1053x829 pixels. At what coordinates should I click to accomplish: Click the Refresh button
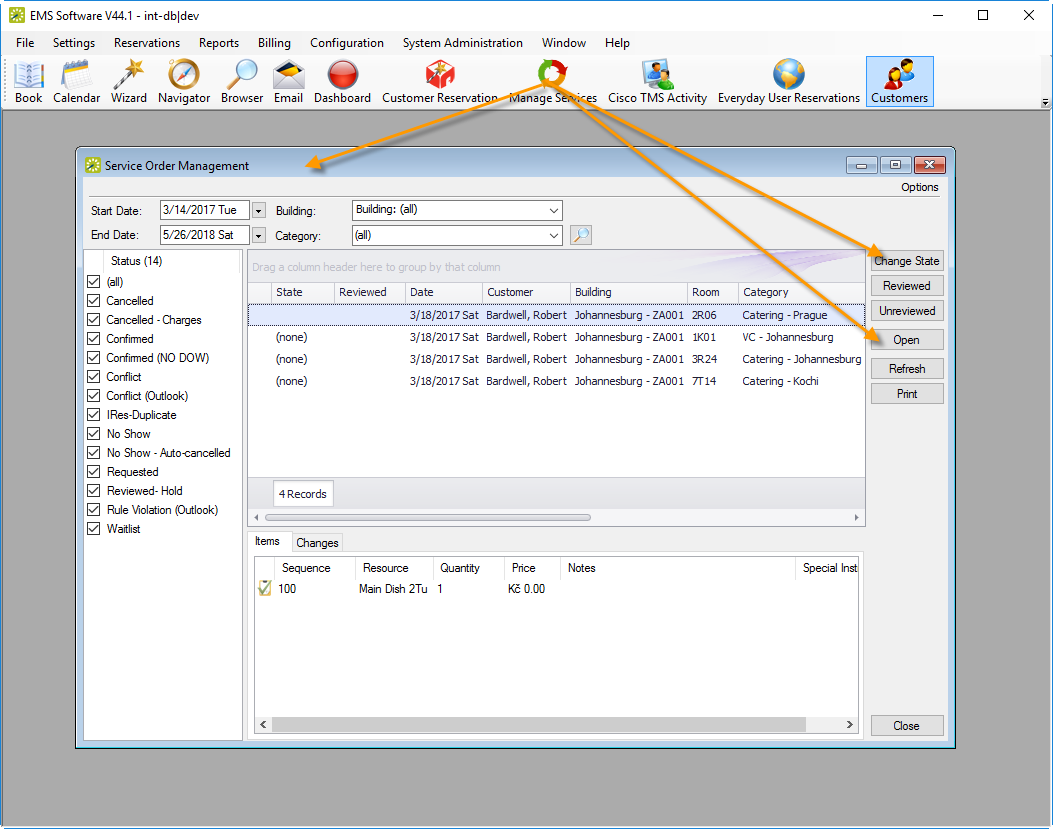tap(906, 369)
